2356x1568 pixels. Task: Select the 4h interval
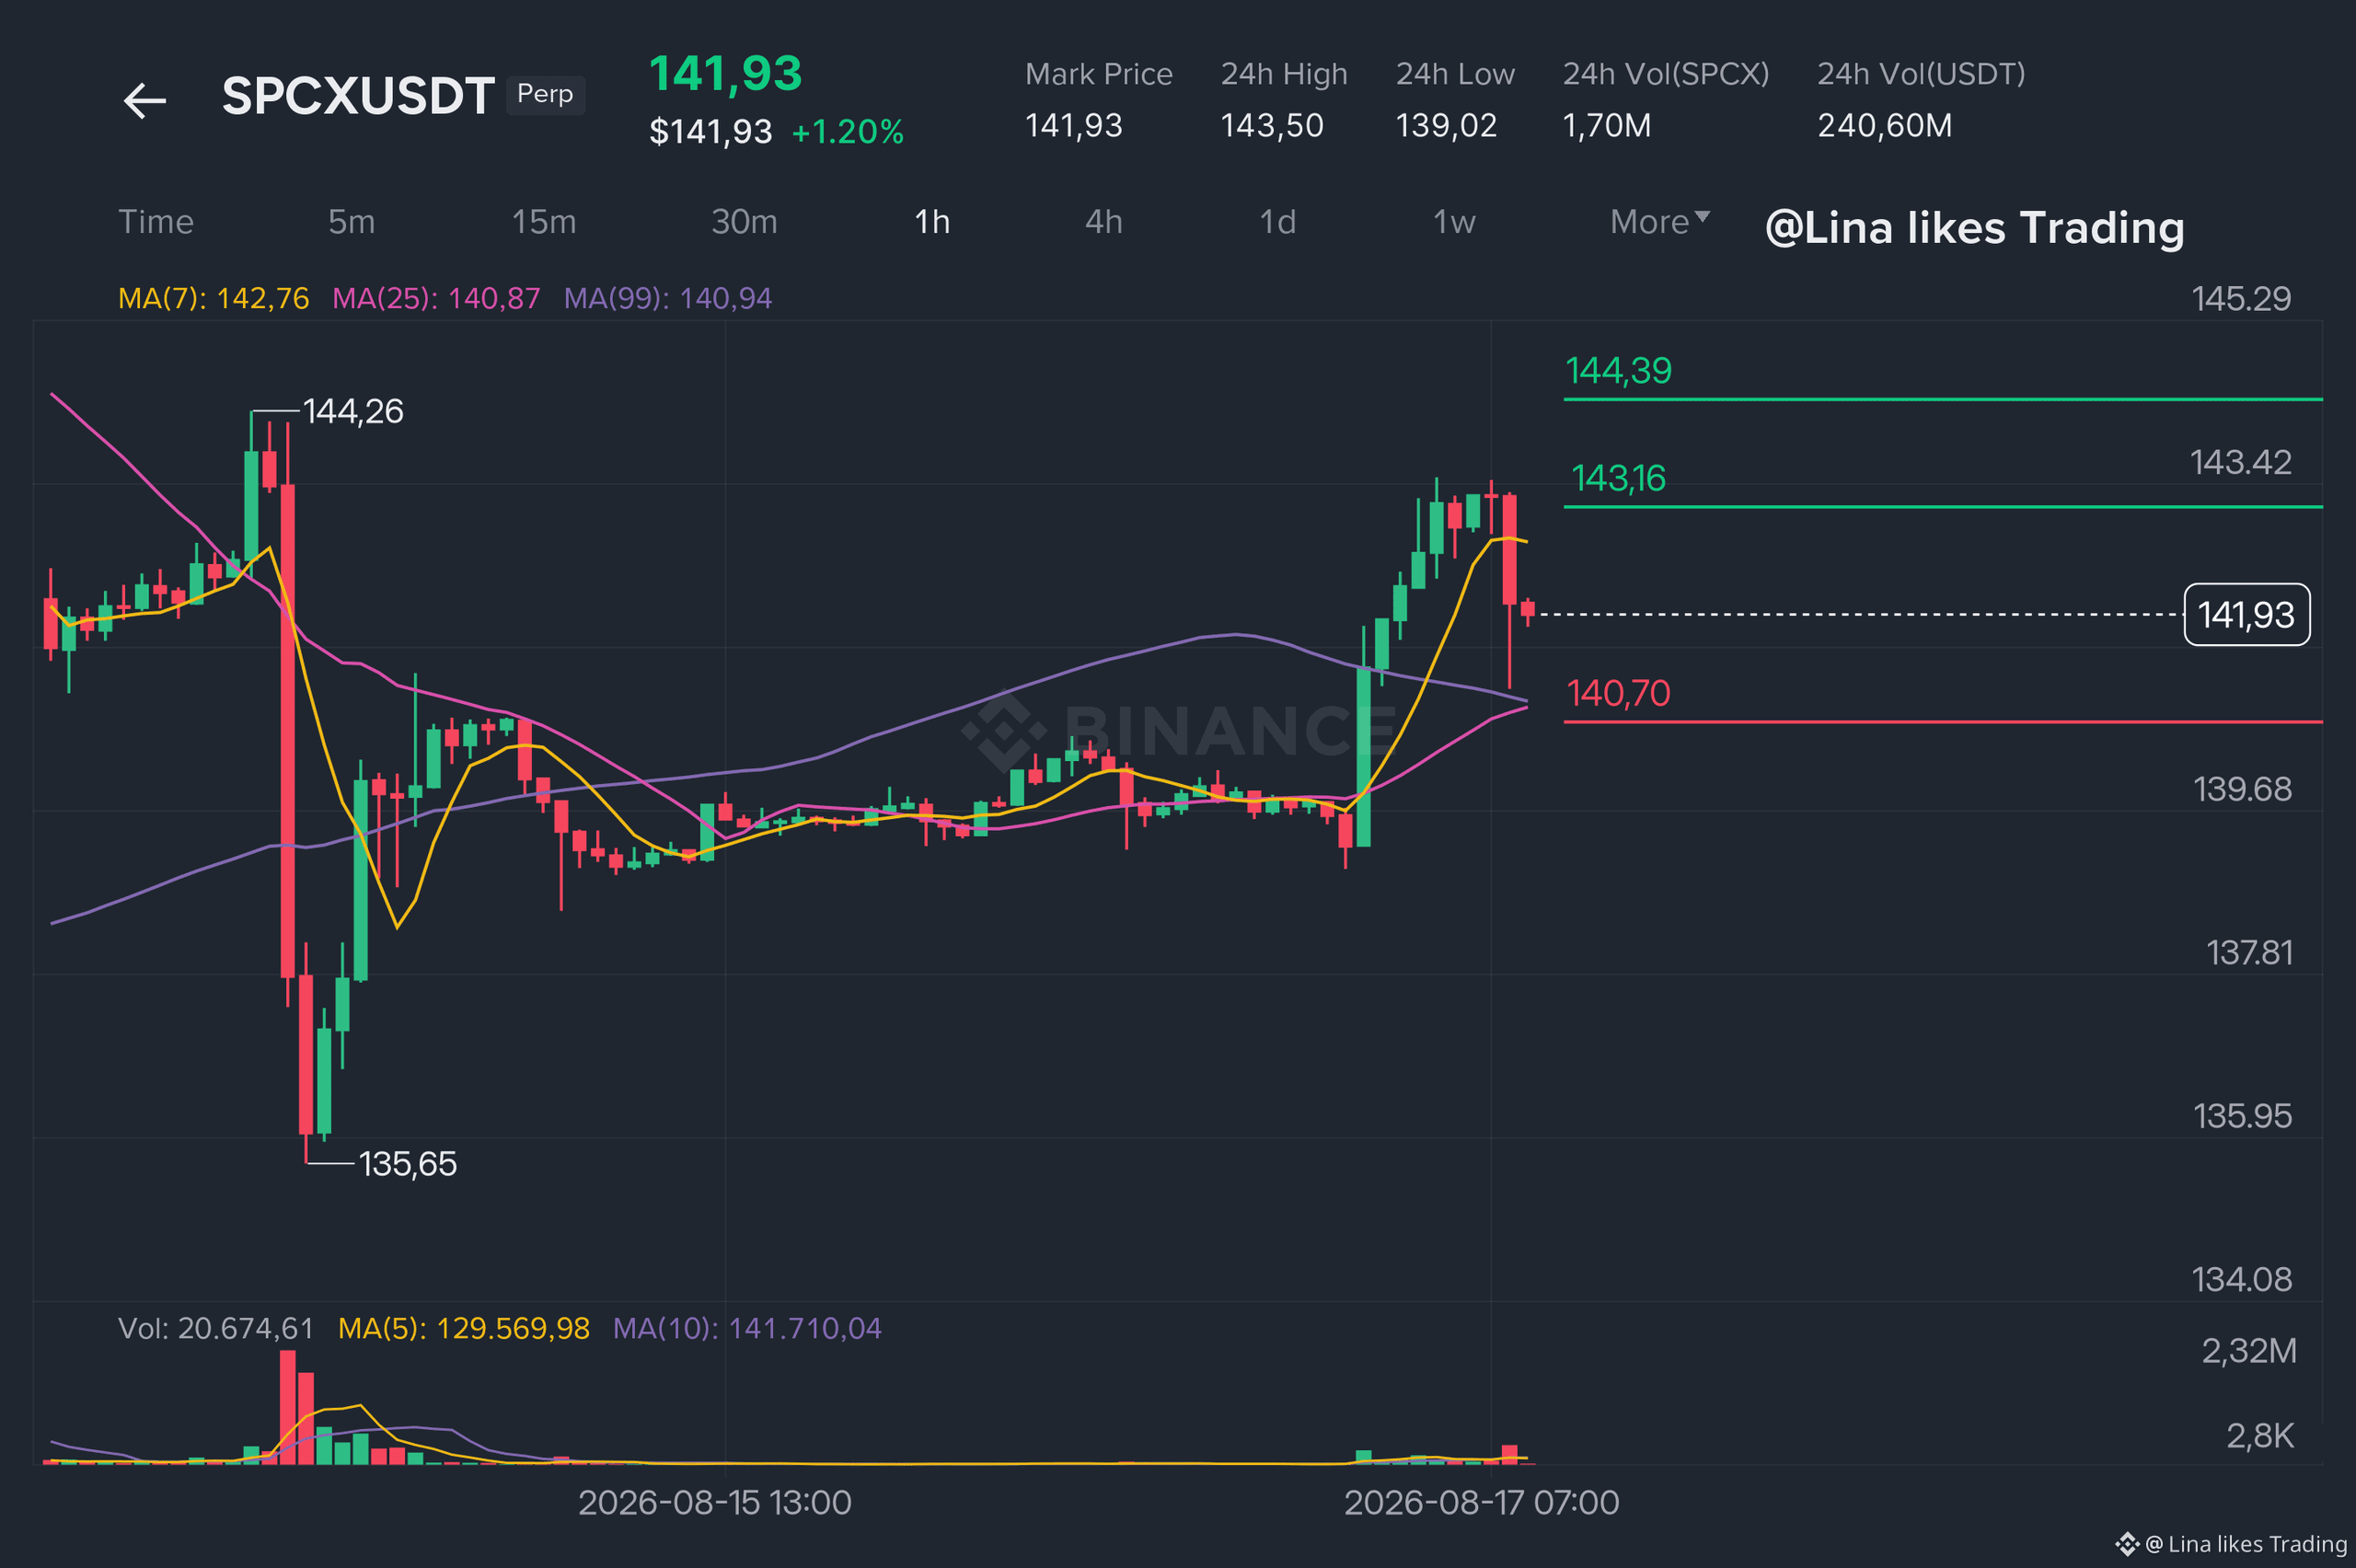[x=1104, y=222]
